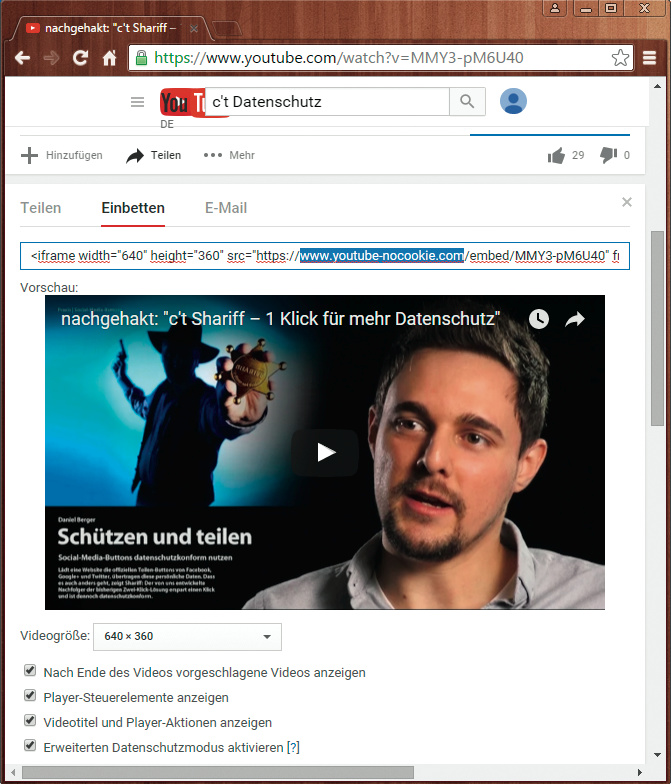The image size is (671, 784).
Task: Click the Vorschau: label
Action: (49, 288)
